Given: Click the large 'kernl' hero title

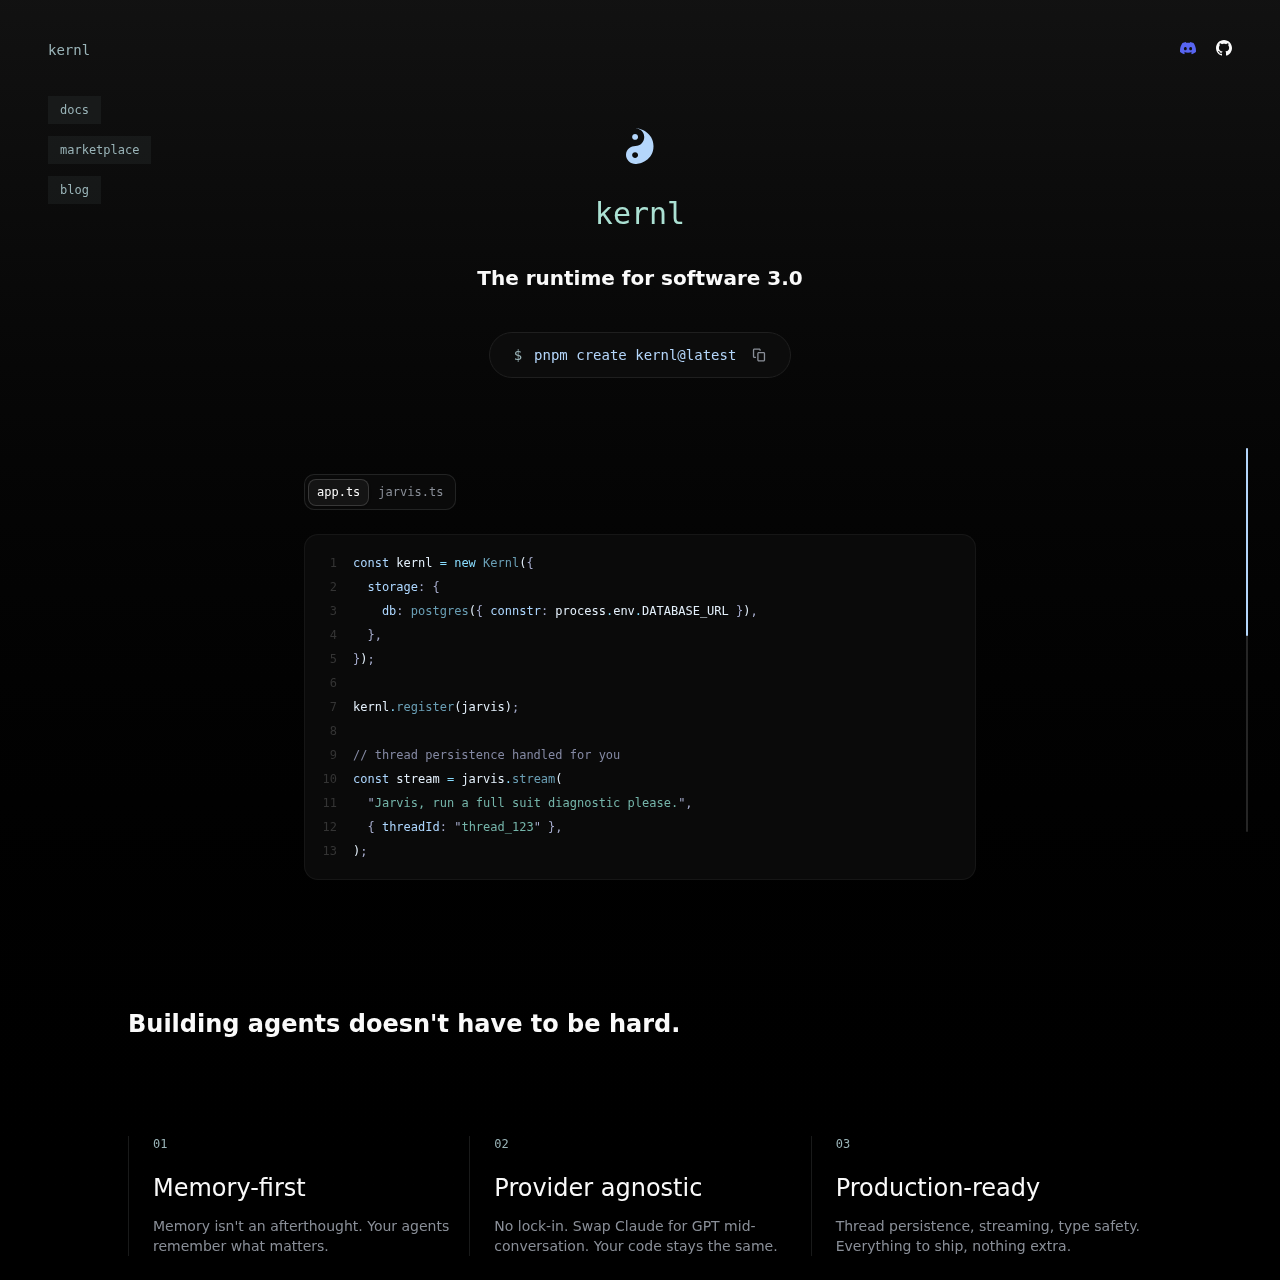Looking at the screenshot, I should 640,213.
